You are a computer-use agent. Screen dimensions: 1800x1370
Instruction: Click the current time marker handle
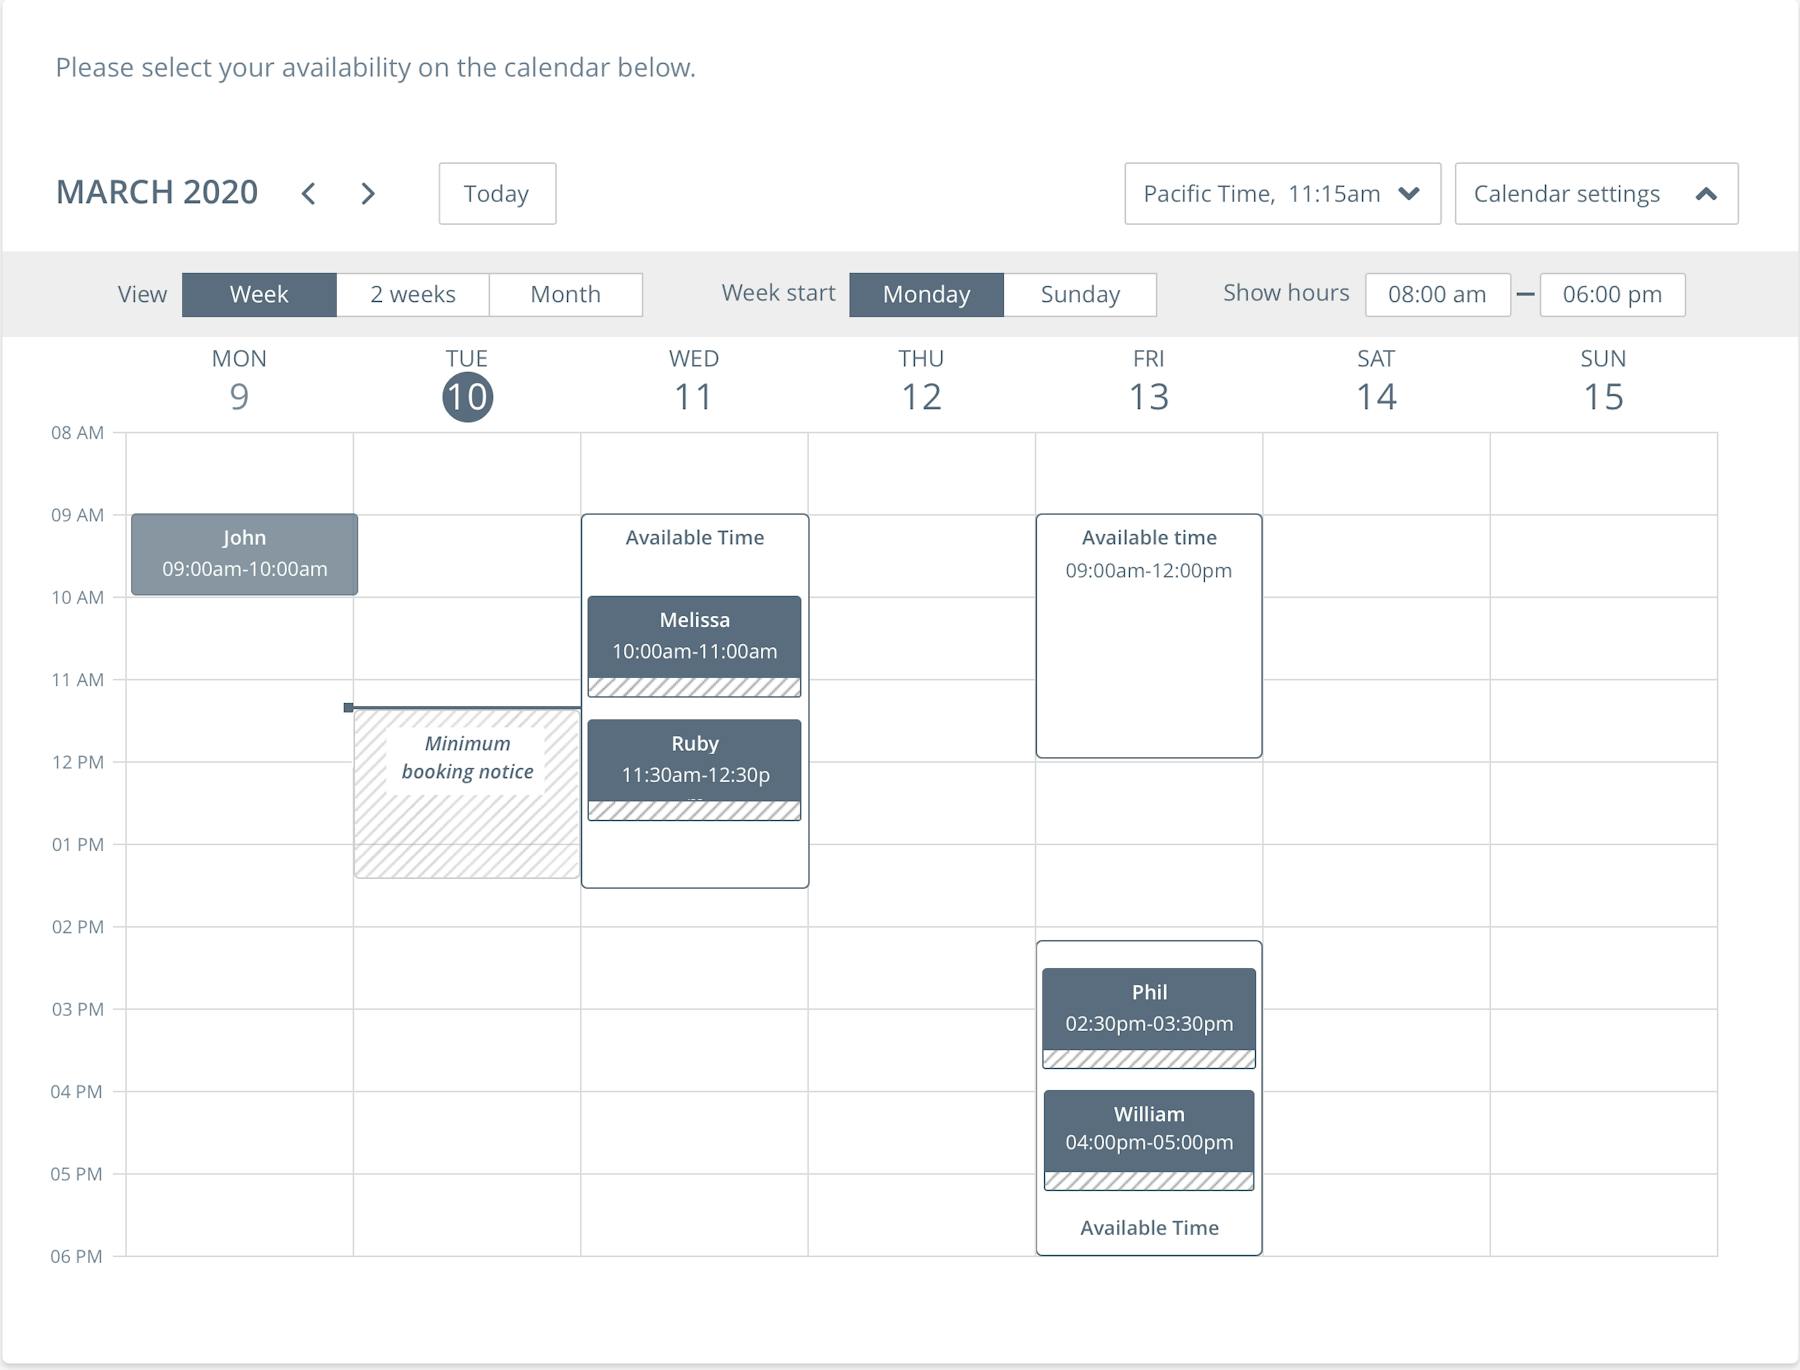pos(348,708)
